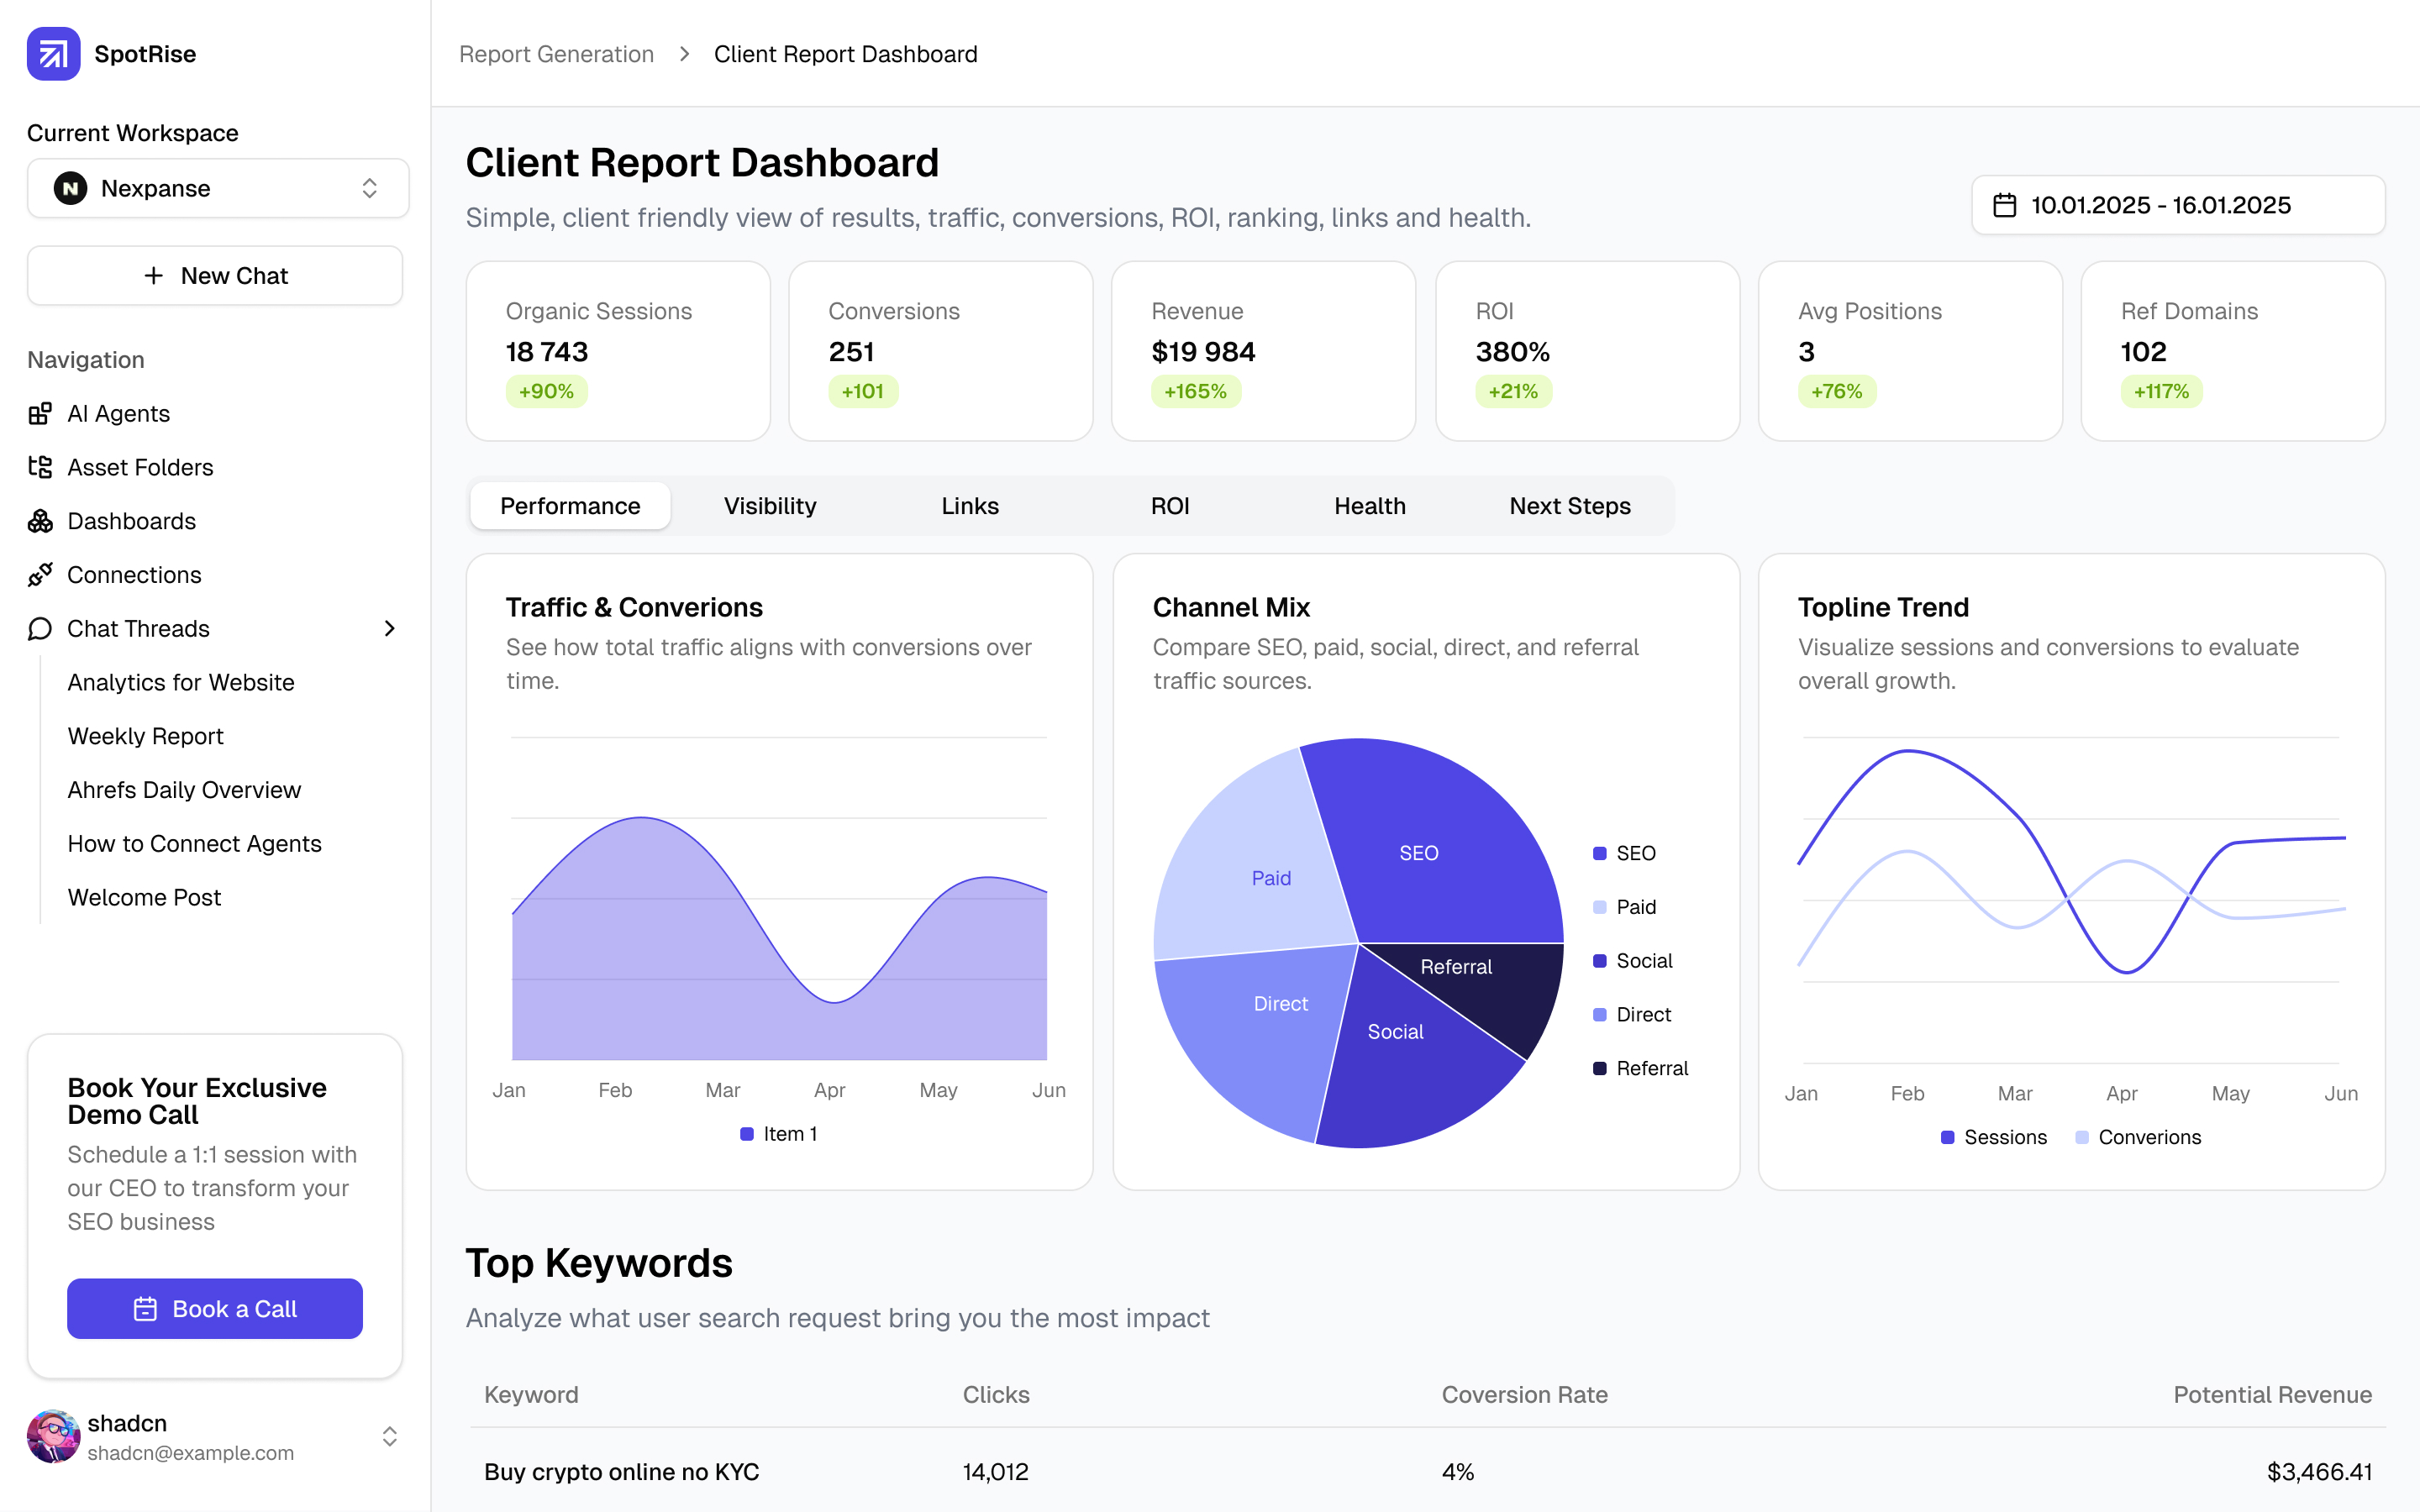Image resolution: width=2420 pixels, height=1512 pixels.
Task: Switch to the Visibility tab
Action: pos(770,506)
